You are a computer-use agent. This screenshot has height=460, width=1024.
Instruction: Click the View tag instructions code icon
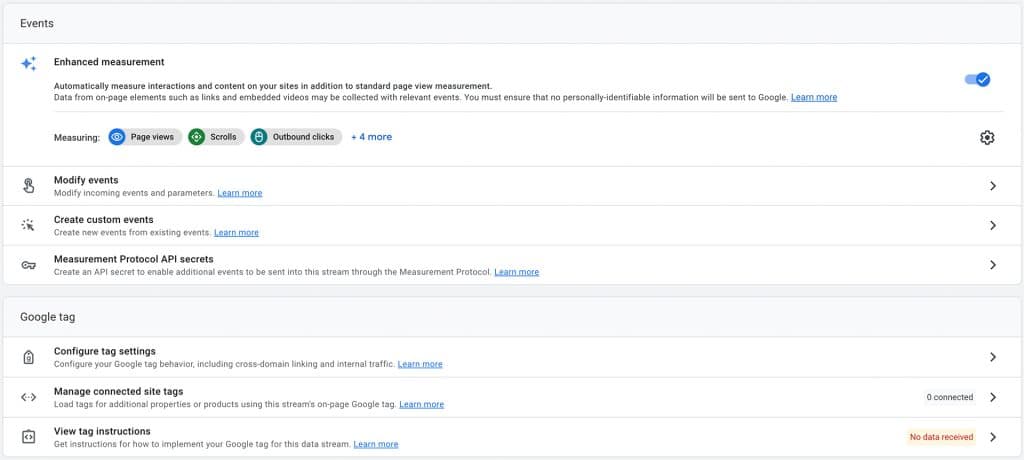[x=28, y=437]
